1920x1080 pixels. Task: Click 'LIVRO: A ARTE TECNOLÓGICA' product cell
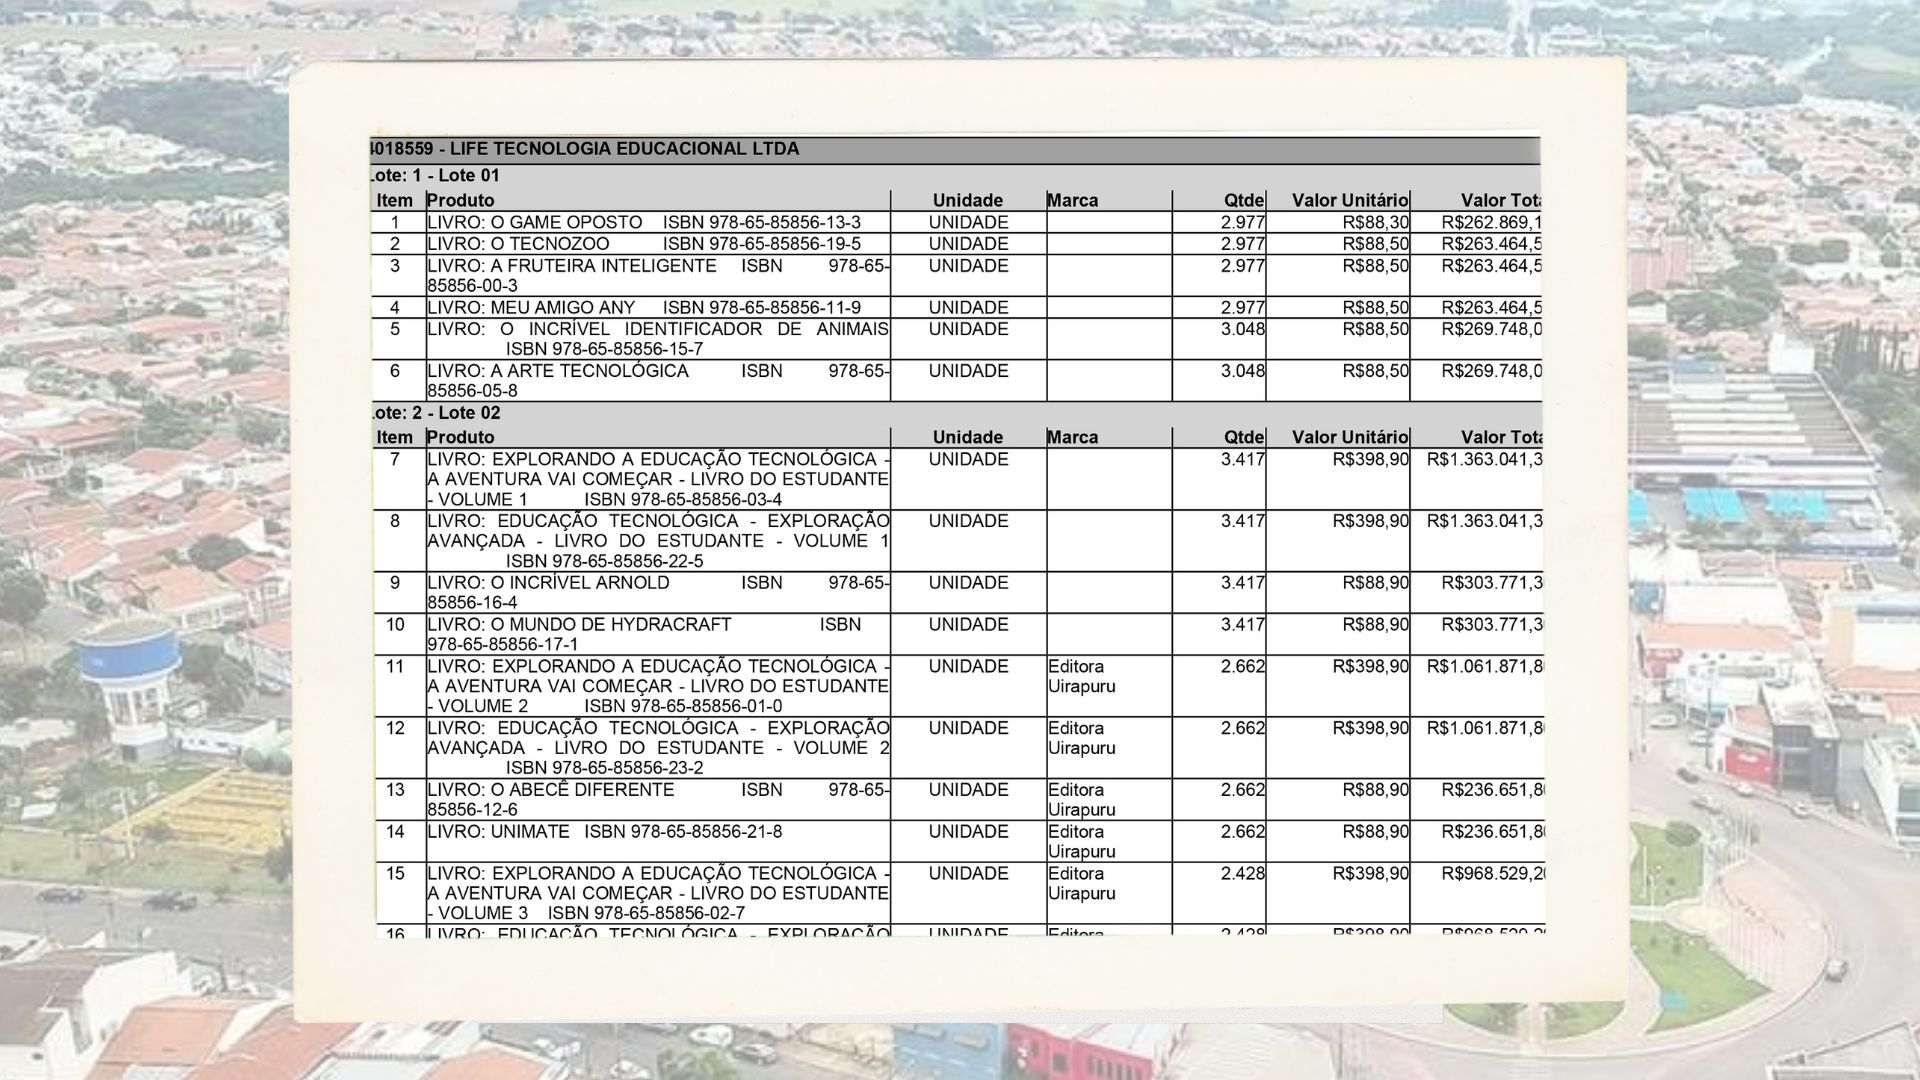(658, 381)
